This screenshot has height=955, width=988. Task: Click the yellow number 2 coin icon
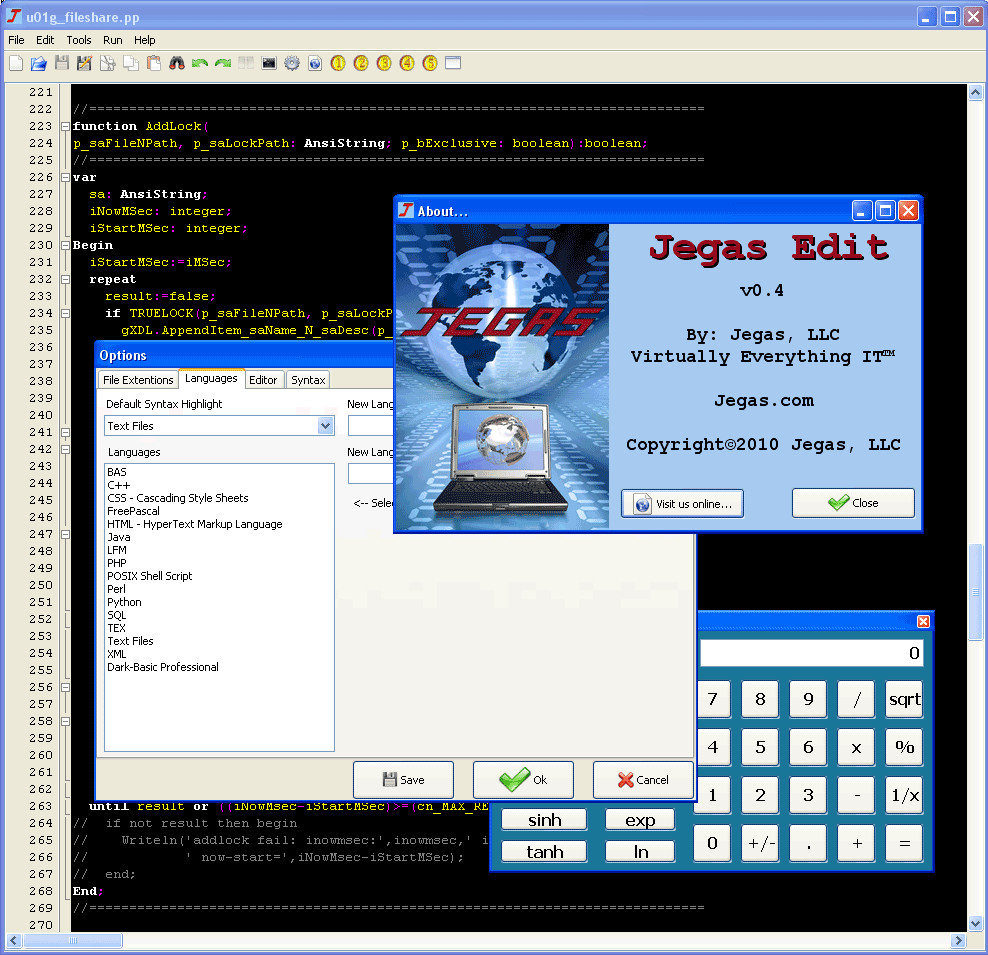click(x=361, y=63)
